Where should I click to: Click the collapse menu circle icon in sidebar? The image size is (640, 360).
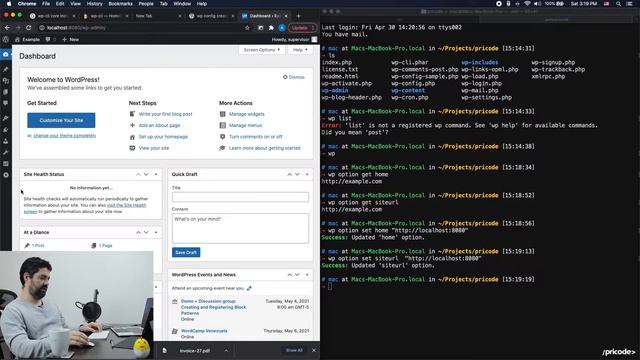click(6, 175)
